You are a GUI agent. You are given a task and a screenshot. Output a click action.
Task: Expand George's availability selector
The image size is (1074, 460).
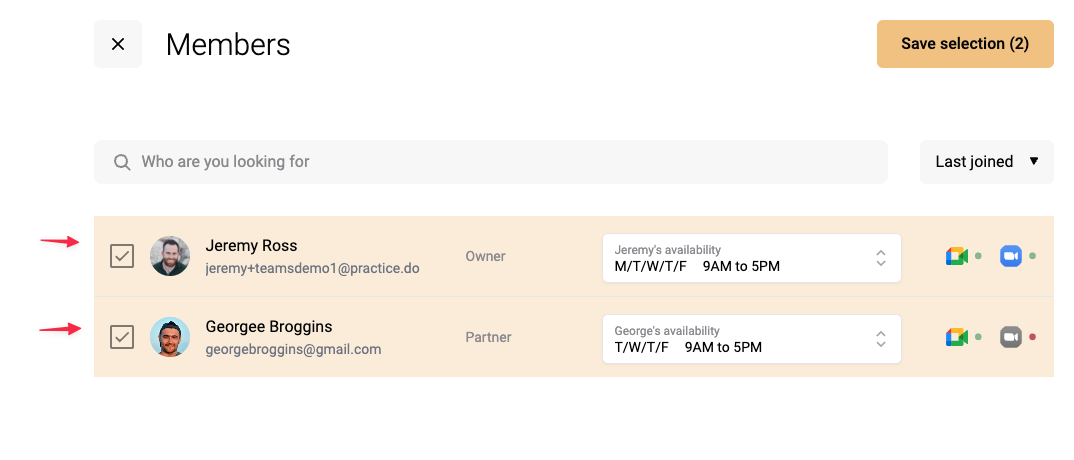coord(751,339)
